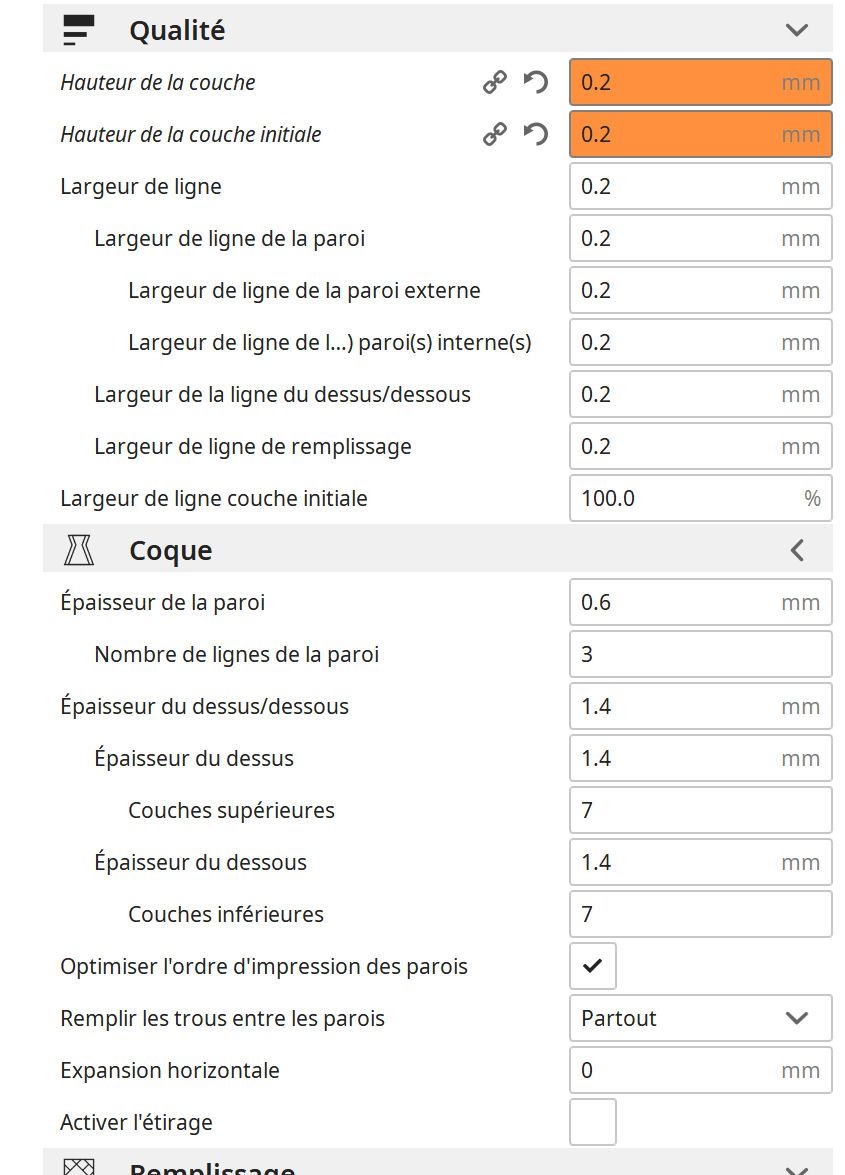845x1175 pixels.
Task: Toggle Optimiser l'ordre d'impression des parois checkbox
Action: coord(593,966)
